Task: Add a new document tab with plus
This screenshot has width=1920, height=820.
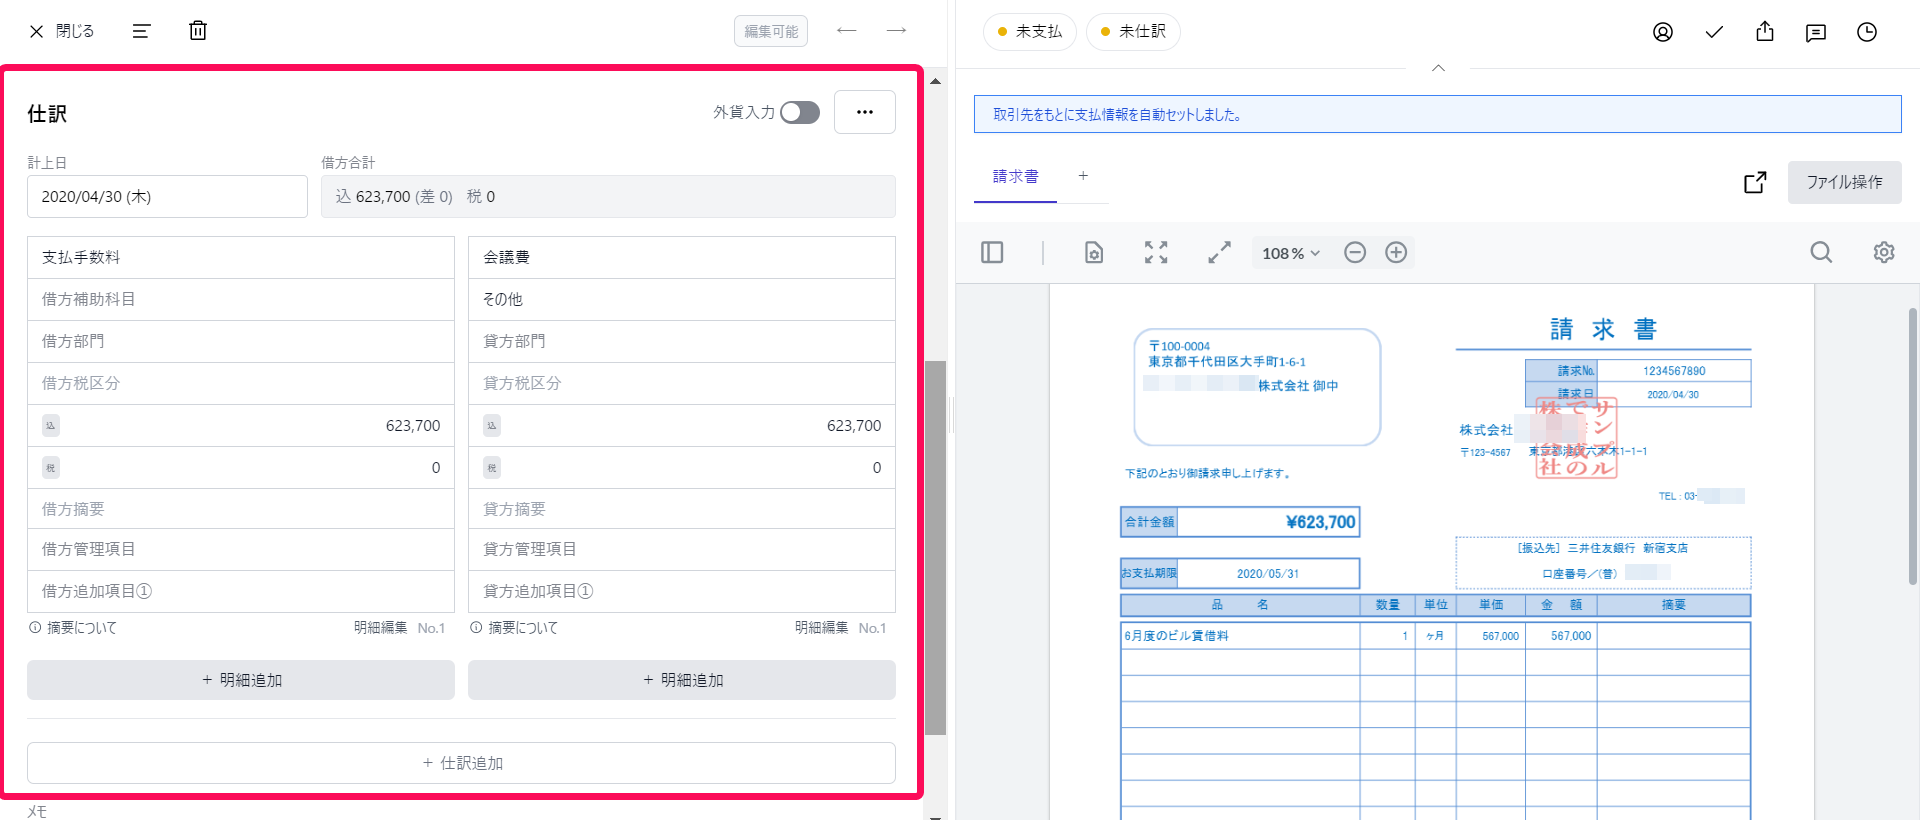Action: tap(1083, 176)
